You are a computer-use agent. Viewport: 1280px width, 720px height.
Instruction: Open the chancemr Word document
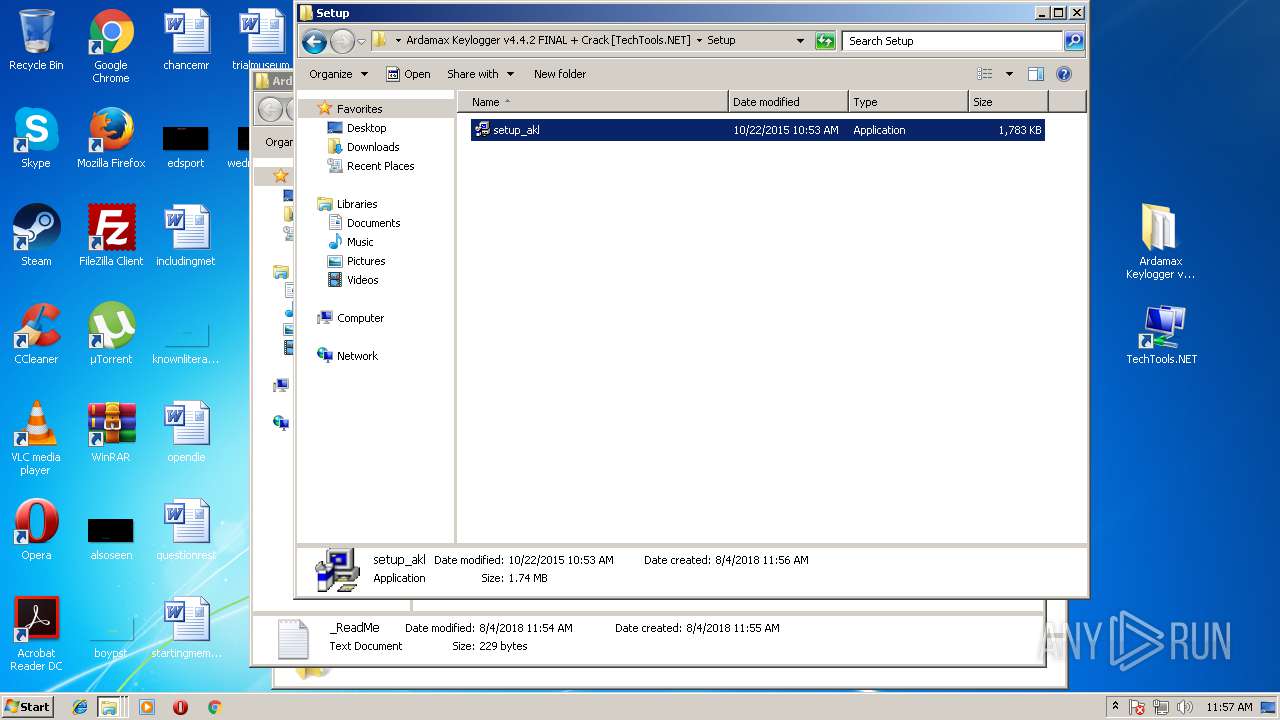[x=186, y=40]
